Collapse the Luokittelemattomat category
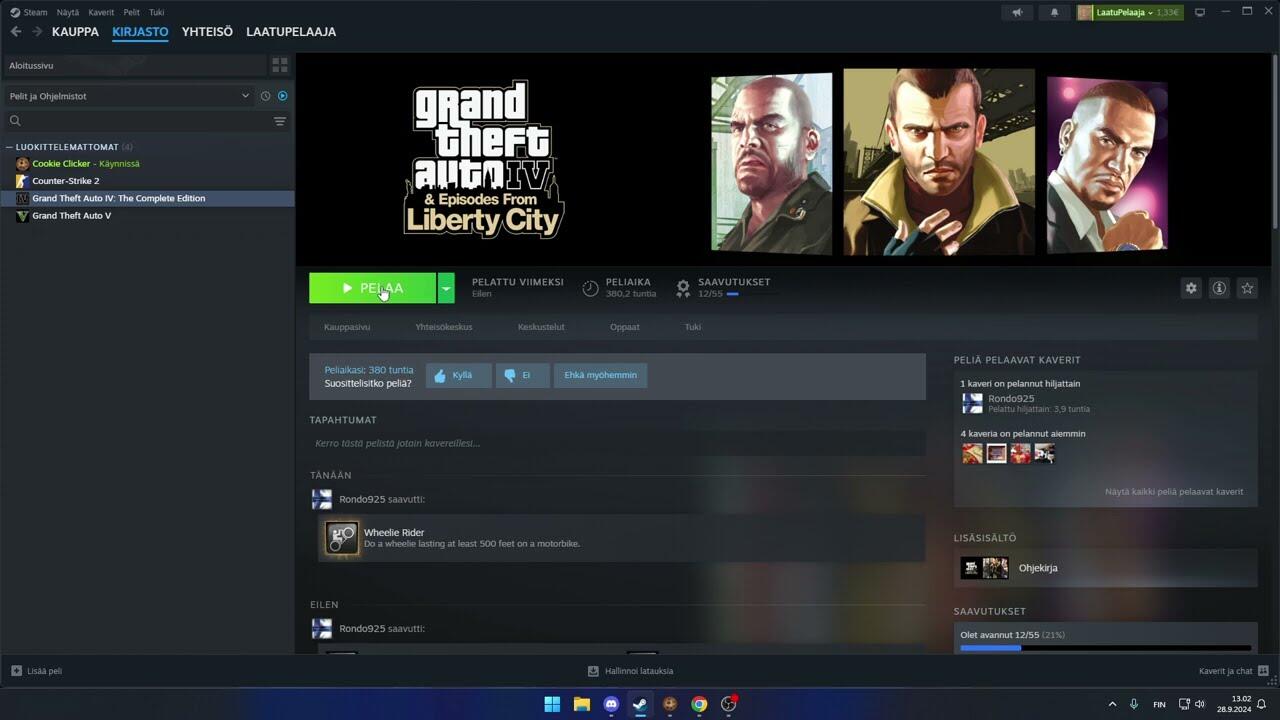Screen dimensions: 1280x720 [x=10, y=147]
